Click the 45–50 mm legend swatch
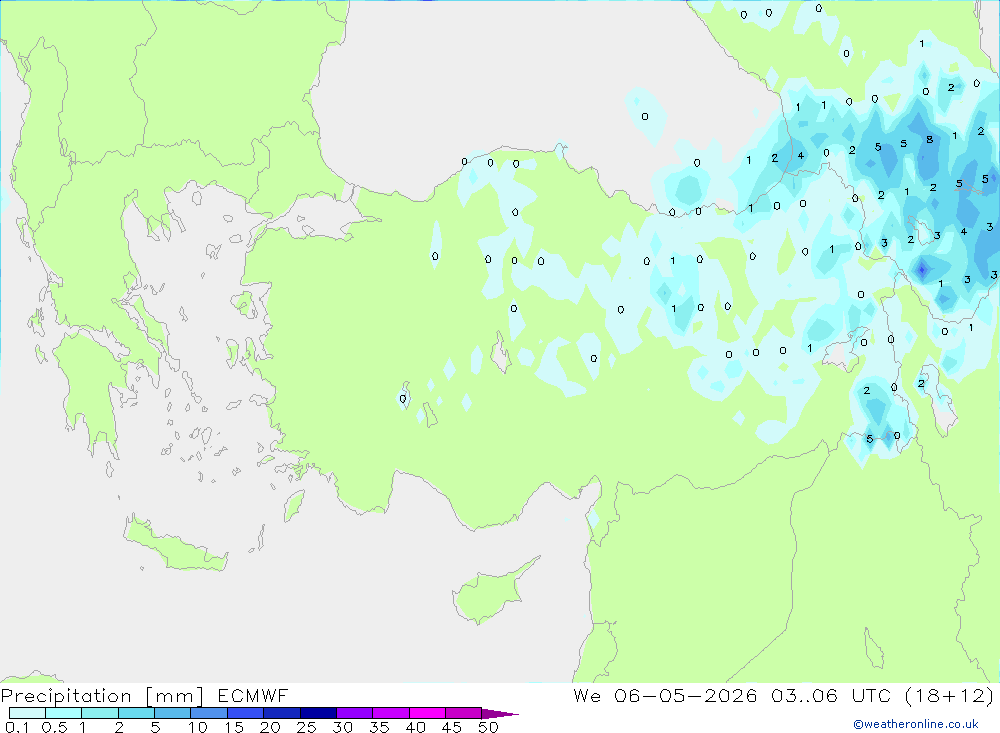This screenshot has height=733, width=1000. [463, 713]
